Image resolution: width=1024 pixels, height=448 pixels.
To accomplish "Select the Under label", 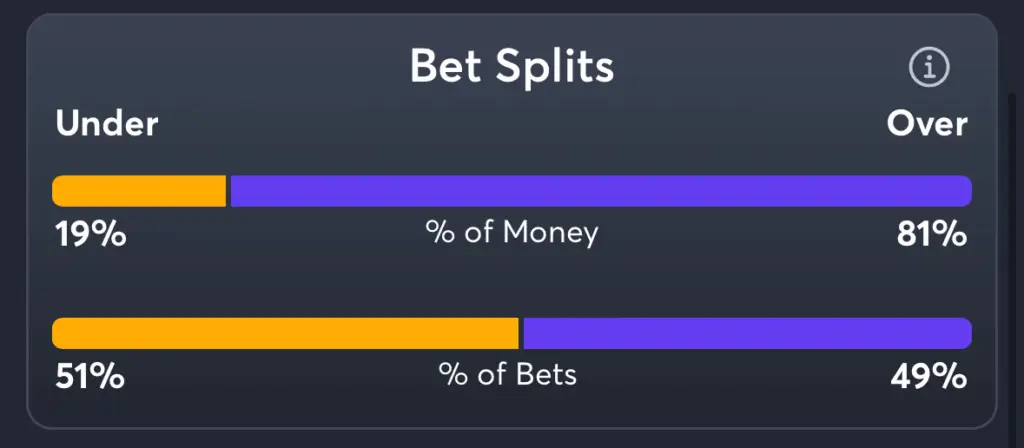I will (106, 124).
